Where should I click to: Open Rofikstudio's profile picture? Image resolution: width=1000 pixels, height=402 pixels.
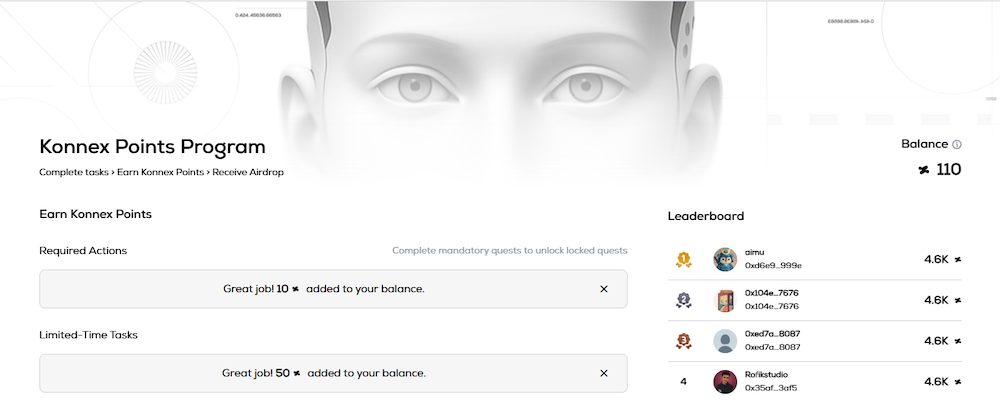[x=725, y=381]
